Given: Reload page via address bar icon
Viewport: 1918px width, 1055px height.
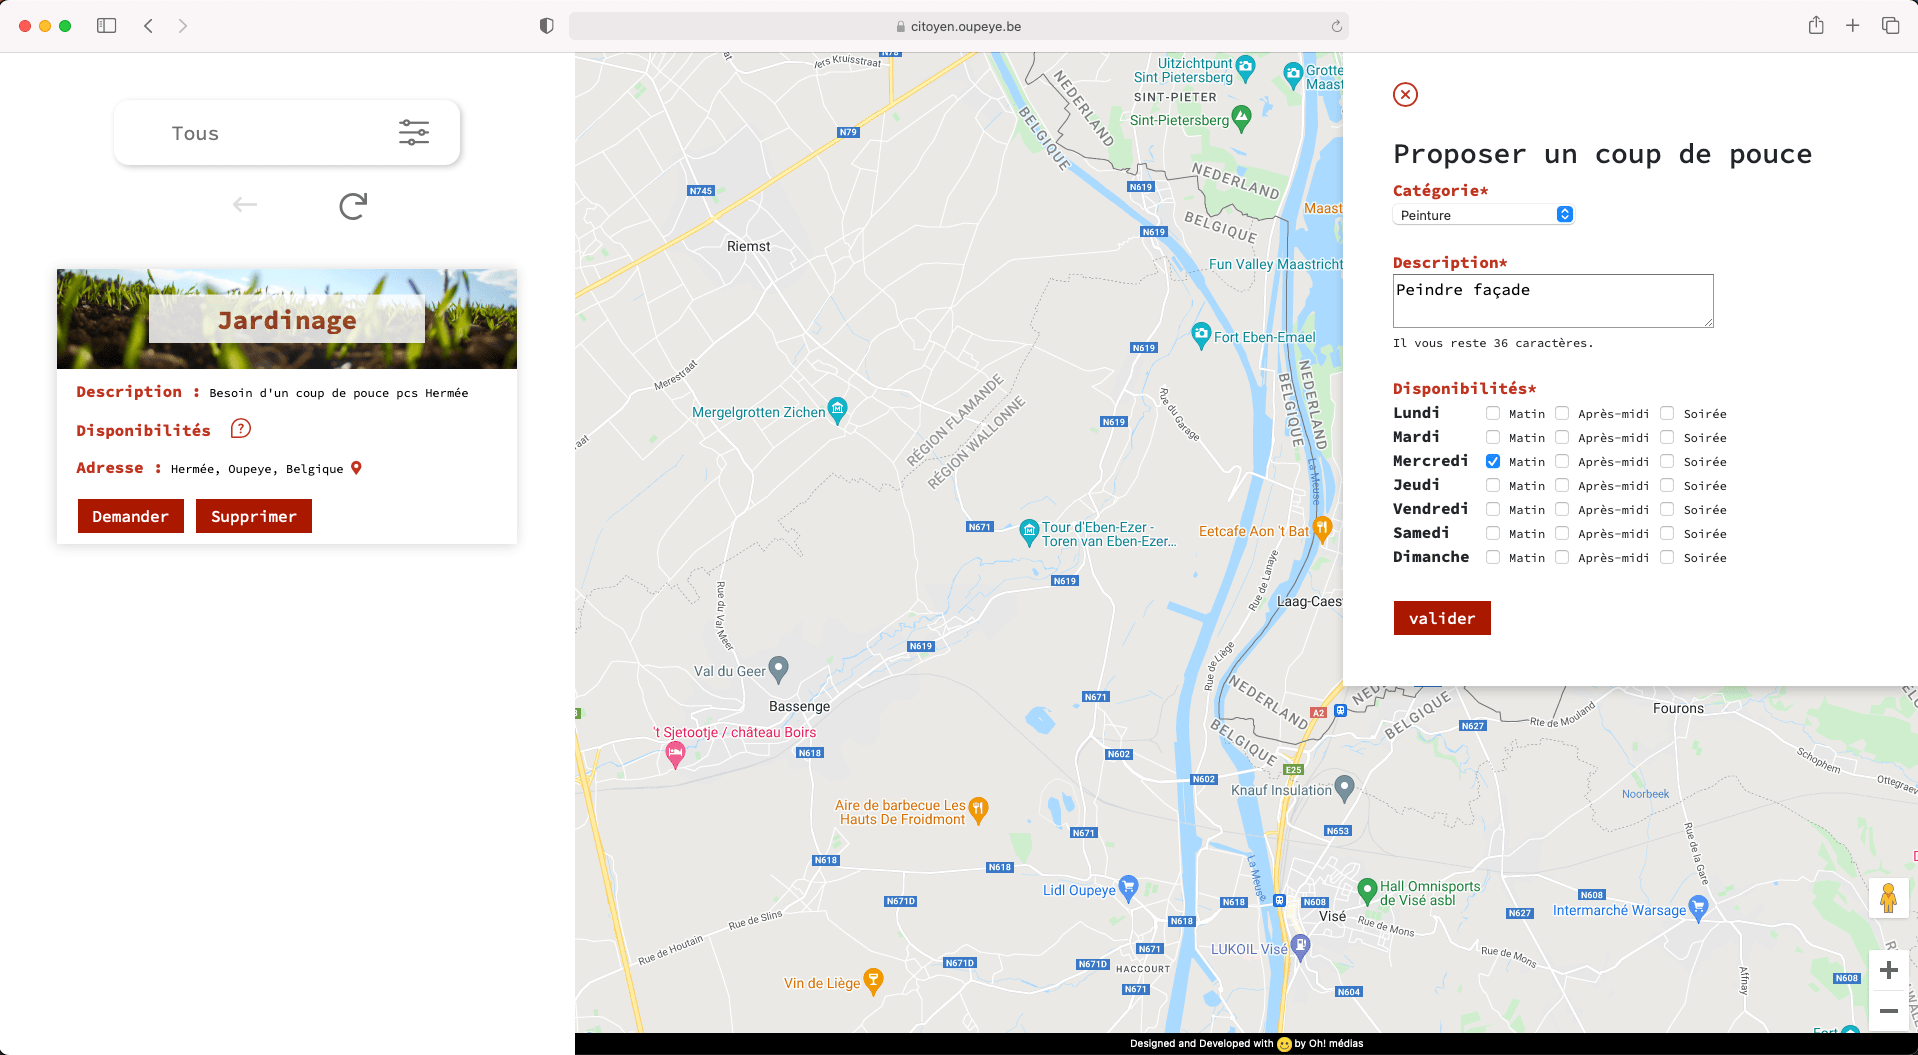Looking at the screenshot, I should point(1336,27).
